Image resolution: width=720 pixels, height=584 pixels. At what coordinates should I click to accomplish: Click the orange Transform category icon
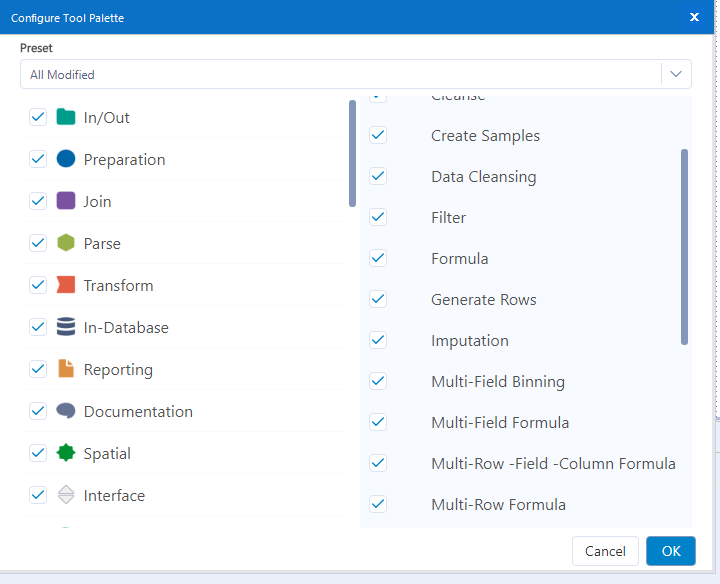point(66,285)
